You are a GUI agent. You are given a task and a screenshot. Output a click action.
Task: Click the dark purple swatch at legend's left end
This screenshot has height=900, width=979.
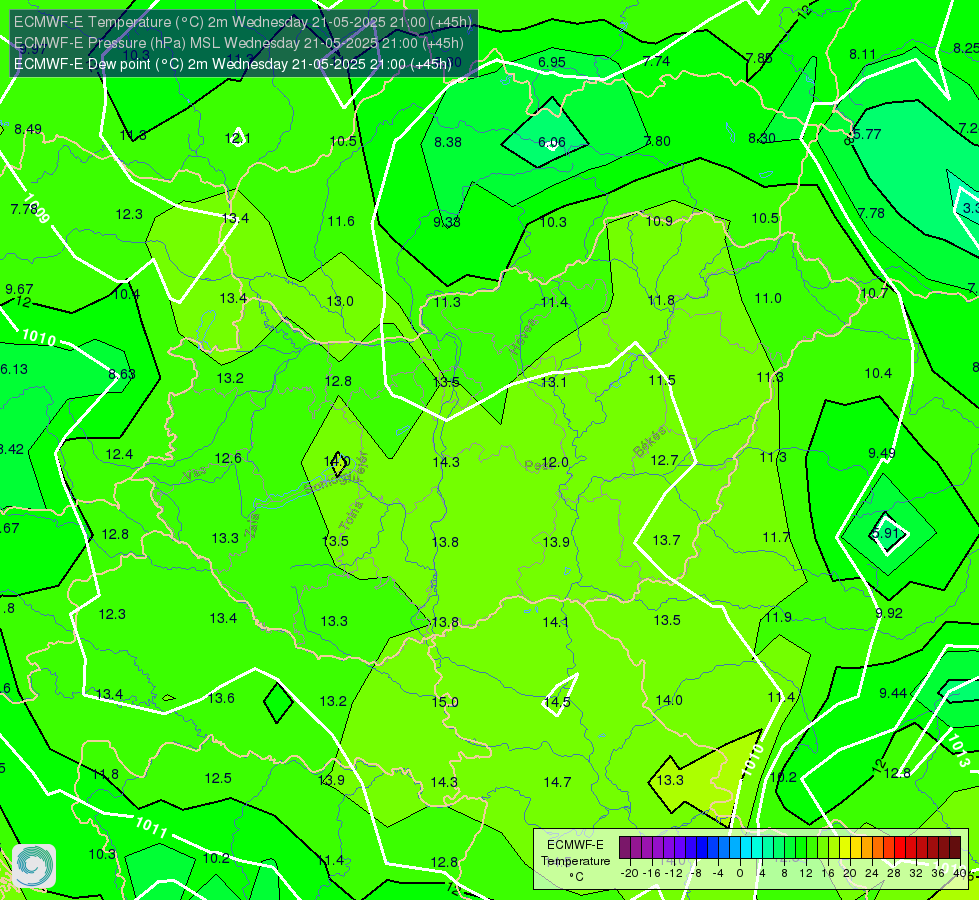pos(625,848)
